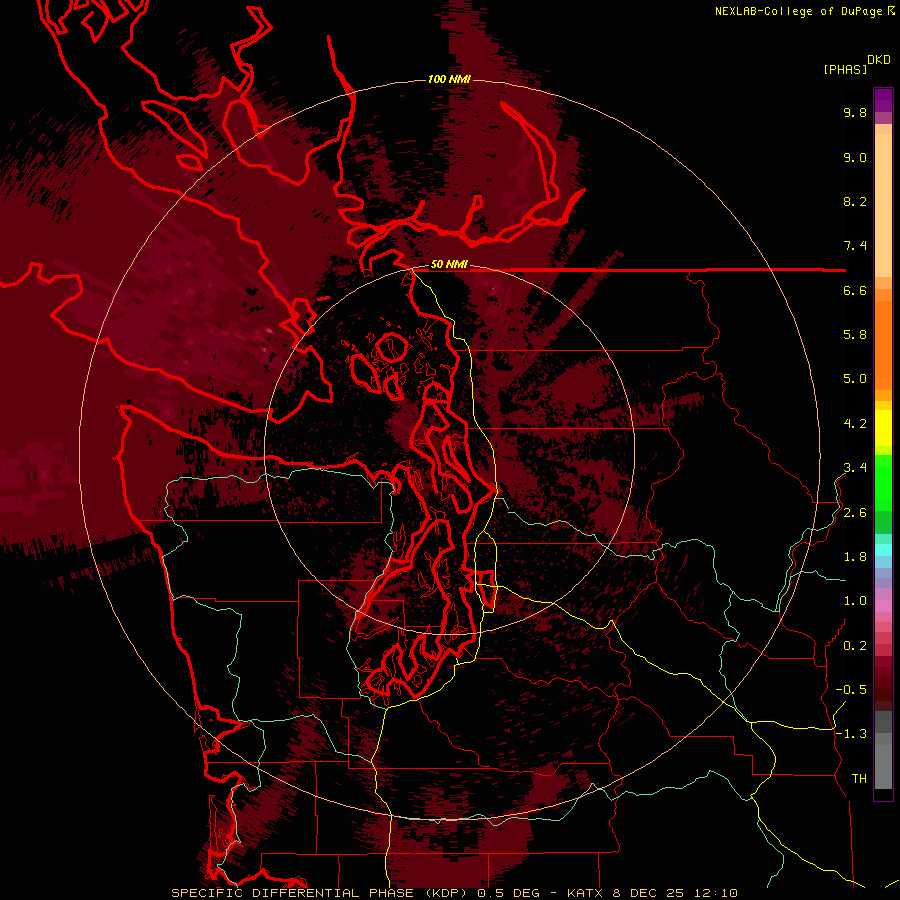Click the KATX station identifier in the caption
Screen dimensions: 900x900
coord(585,893)
